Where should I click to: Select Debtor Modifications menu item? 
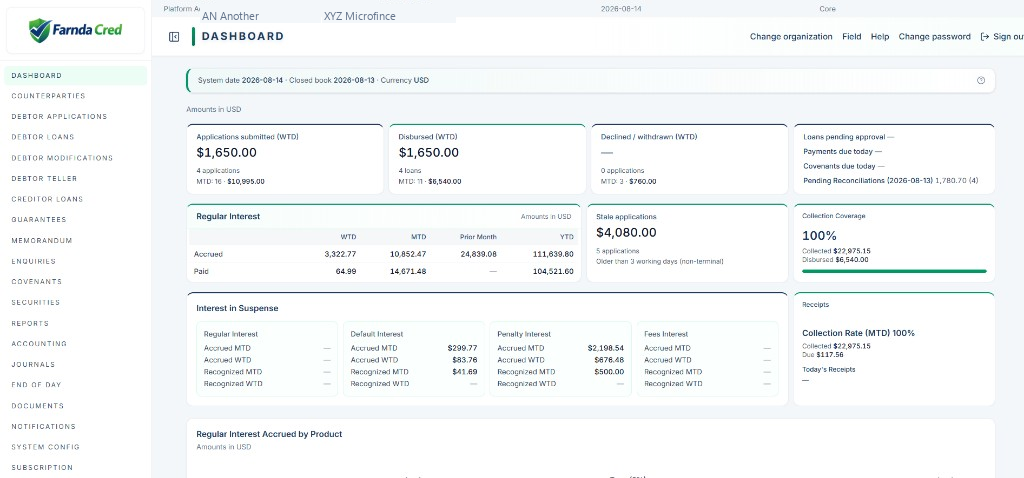tap(75, 158)
